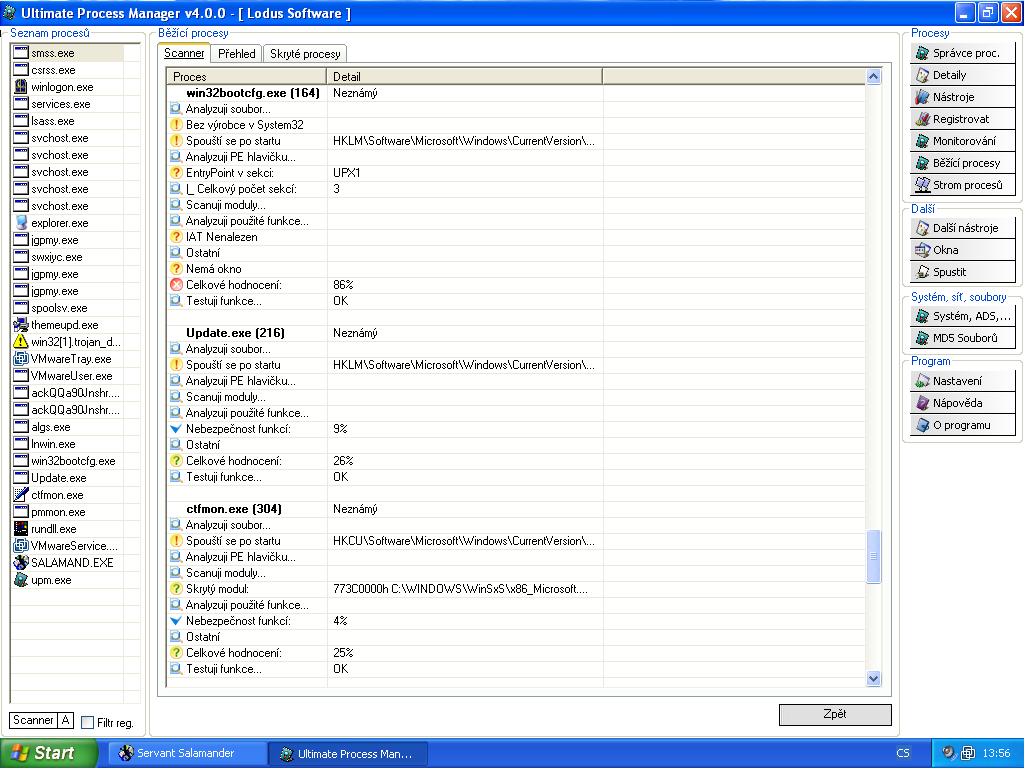The height and width of the screenshot is (768, 1024).
Task: Click the Nástroje tools button
Action: 963,97
